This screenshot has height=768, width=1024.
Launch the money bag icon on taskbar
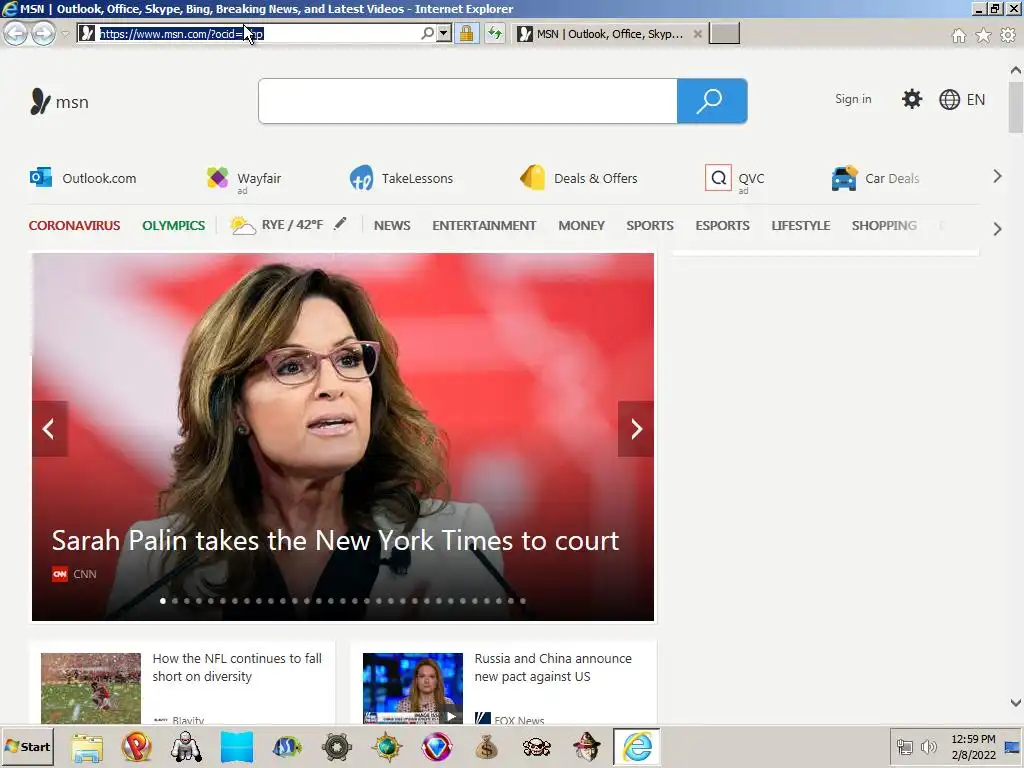pos(487,747)
